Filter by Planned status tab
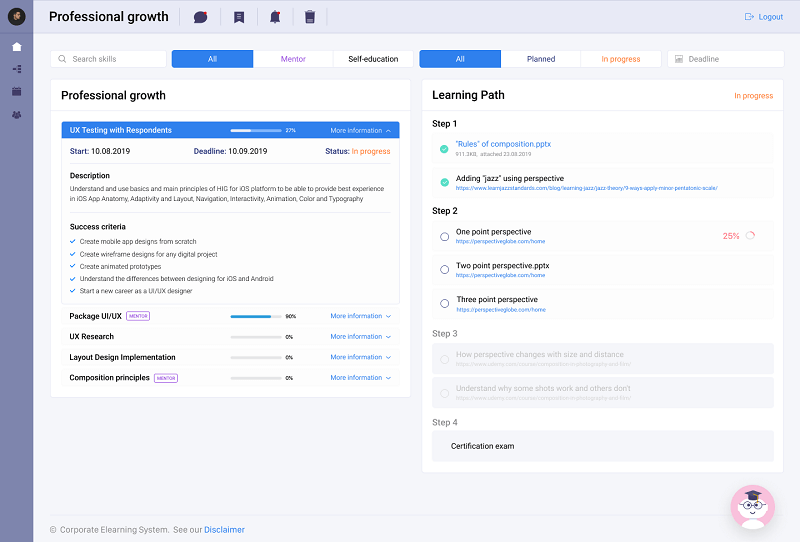Screen dimensions: 800x542 pos(541,59)
